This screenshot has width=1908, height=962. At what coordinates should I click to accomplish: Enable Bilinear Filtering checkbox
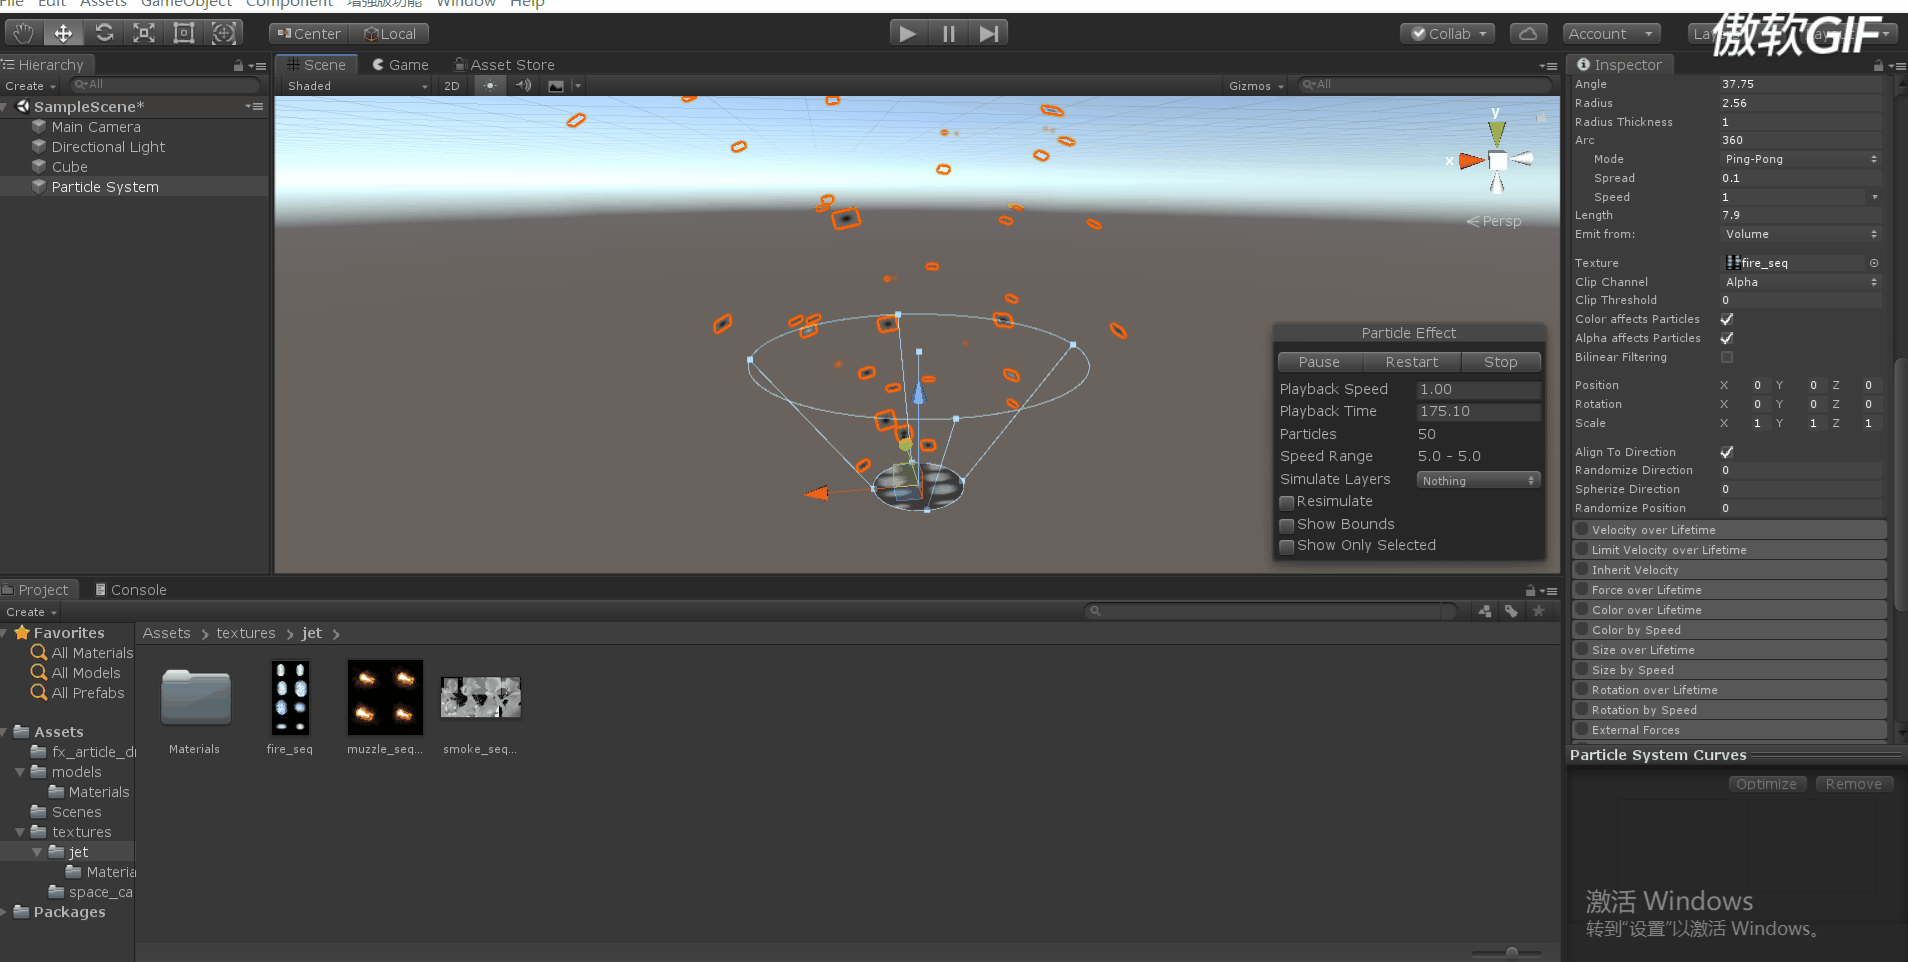point(1727,357)
